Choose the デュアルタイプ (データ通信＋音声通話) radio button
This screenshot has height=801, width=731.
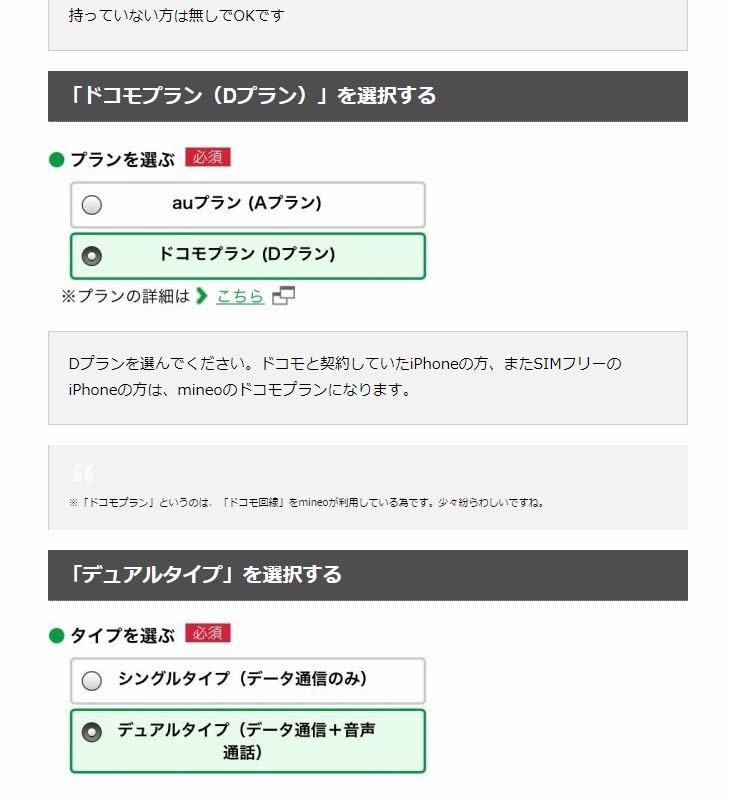pos(92,732)
